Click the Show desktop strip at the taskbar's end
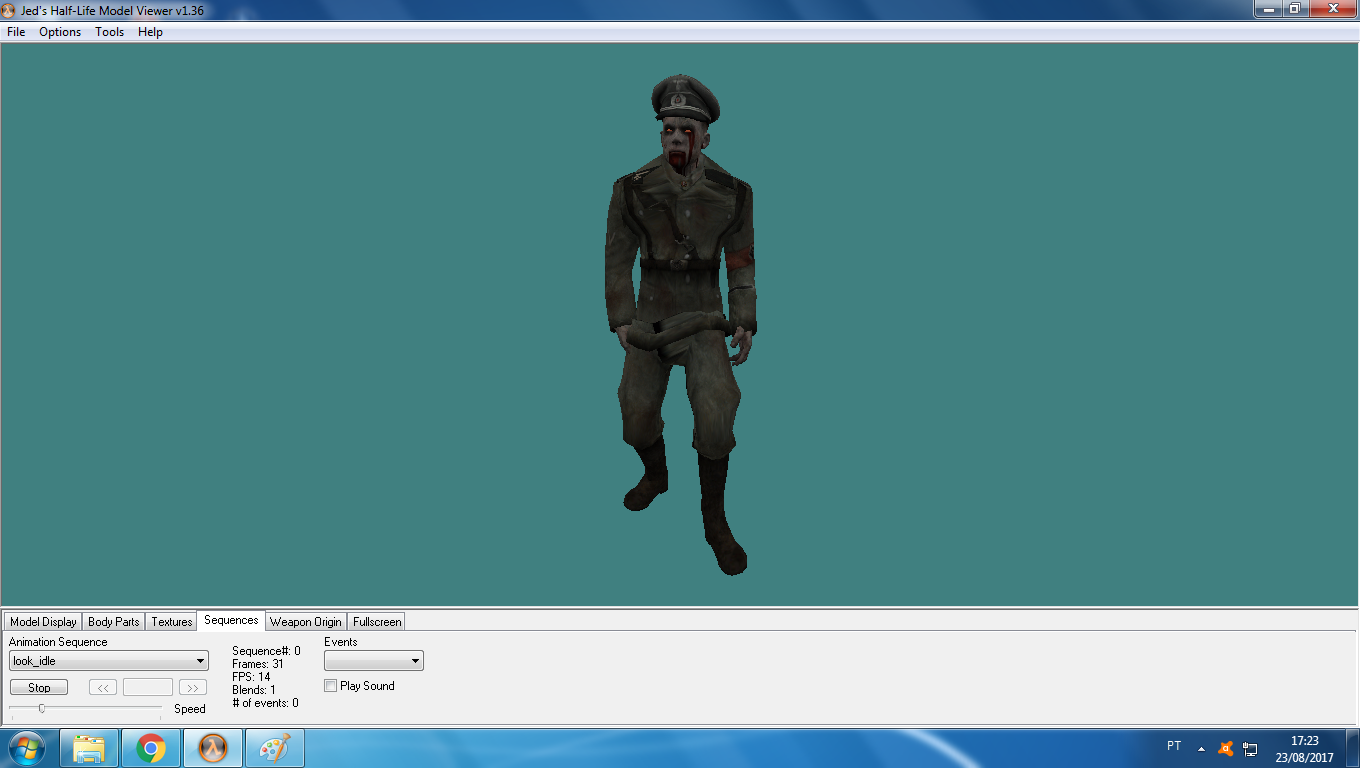The height and width of the screenshot is (768, 1361). point(1353,748)
